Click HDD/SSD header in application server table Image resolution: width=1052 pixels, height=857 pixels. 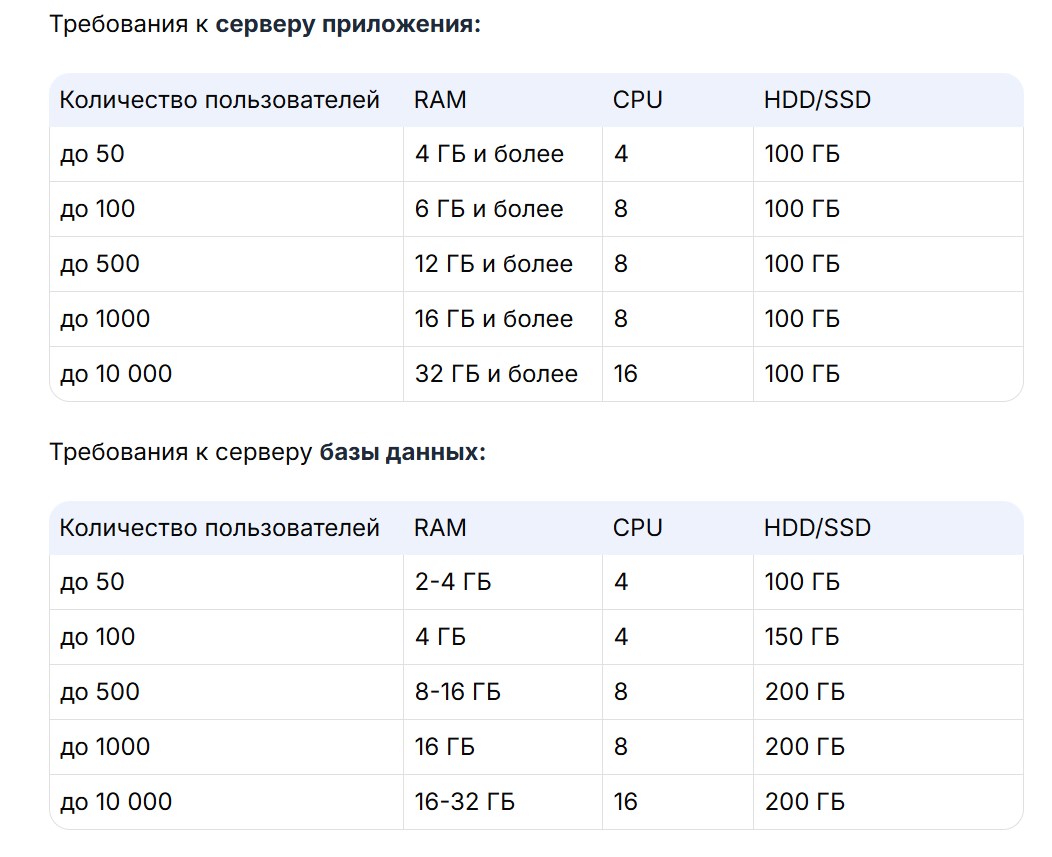pyautogui.click(x=817, y=100)
